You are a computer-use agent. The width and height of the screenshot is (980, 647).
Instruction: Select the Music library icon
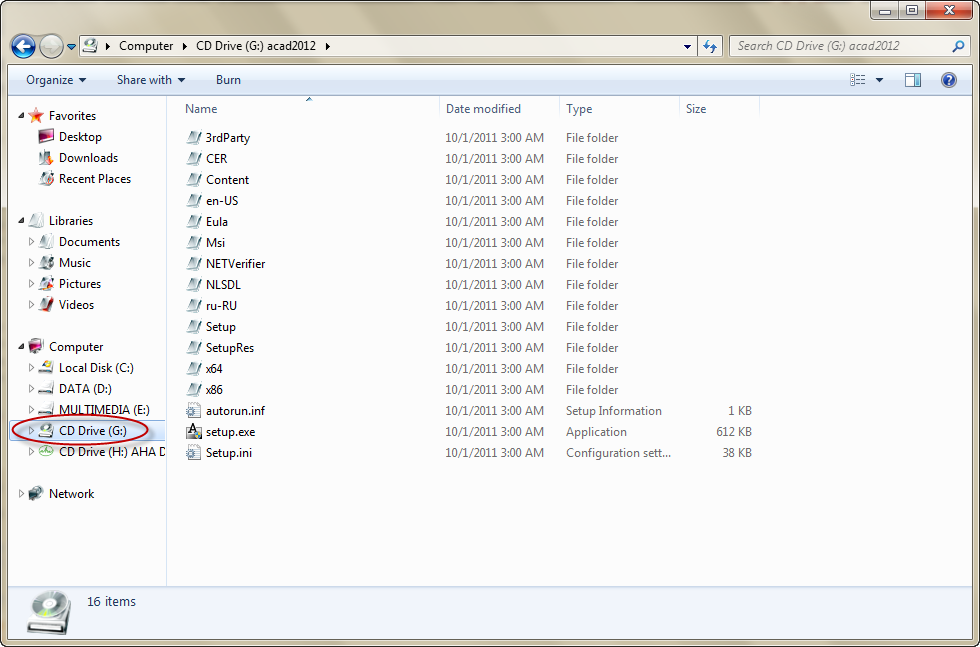click(46, 263)
